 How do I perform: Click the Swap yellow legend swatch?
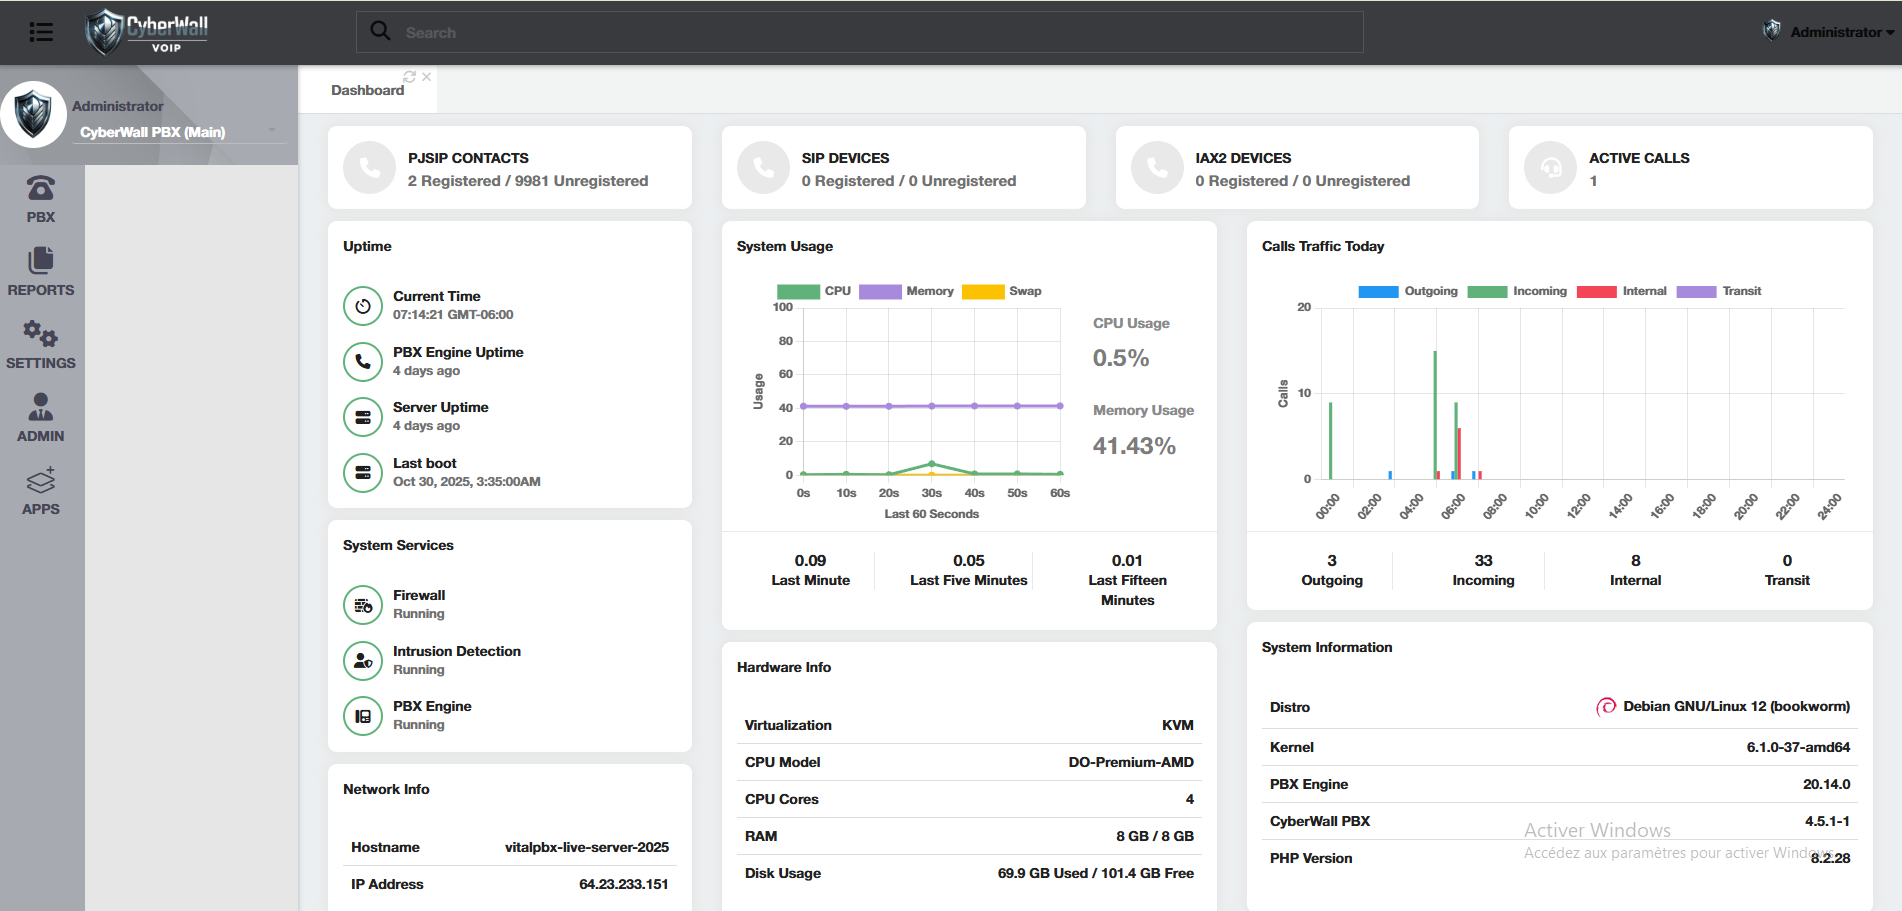982,291
